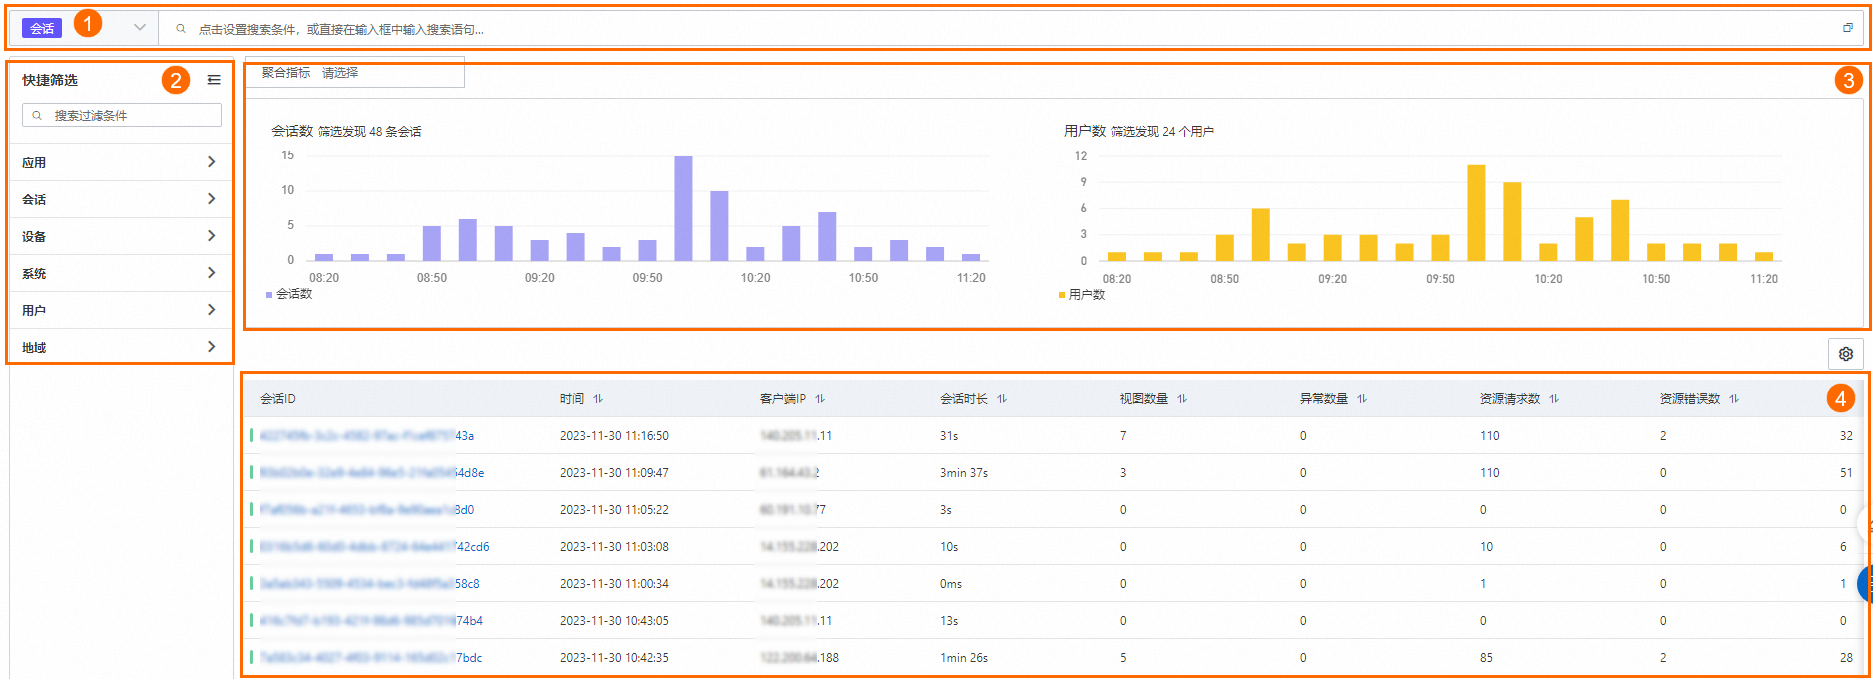The height and width of the screenshot is (679, 1873).
Task: Expand the 设备 filter group
Action: (120, 236)
